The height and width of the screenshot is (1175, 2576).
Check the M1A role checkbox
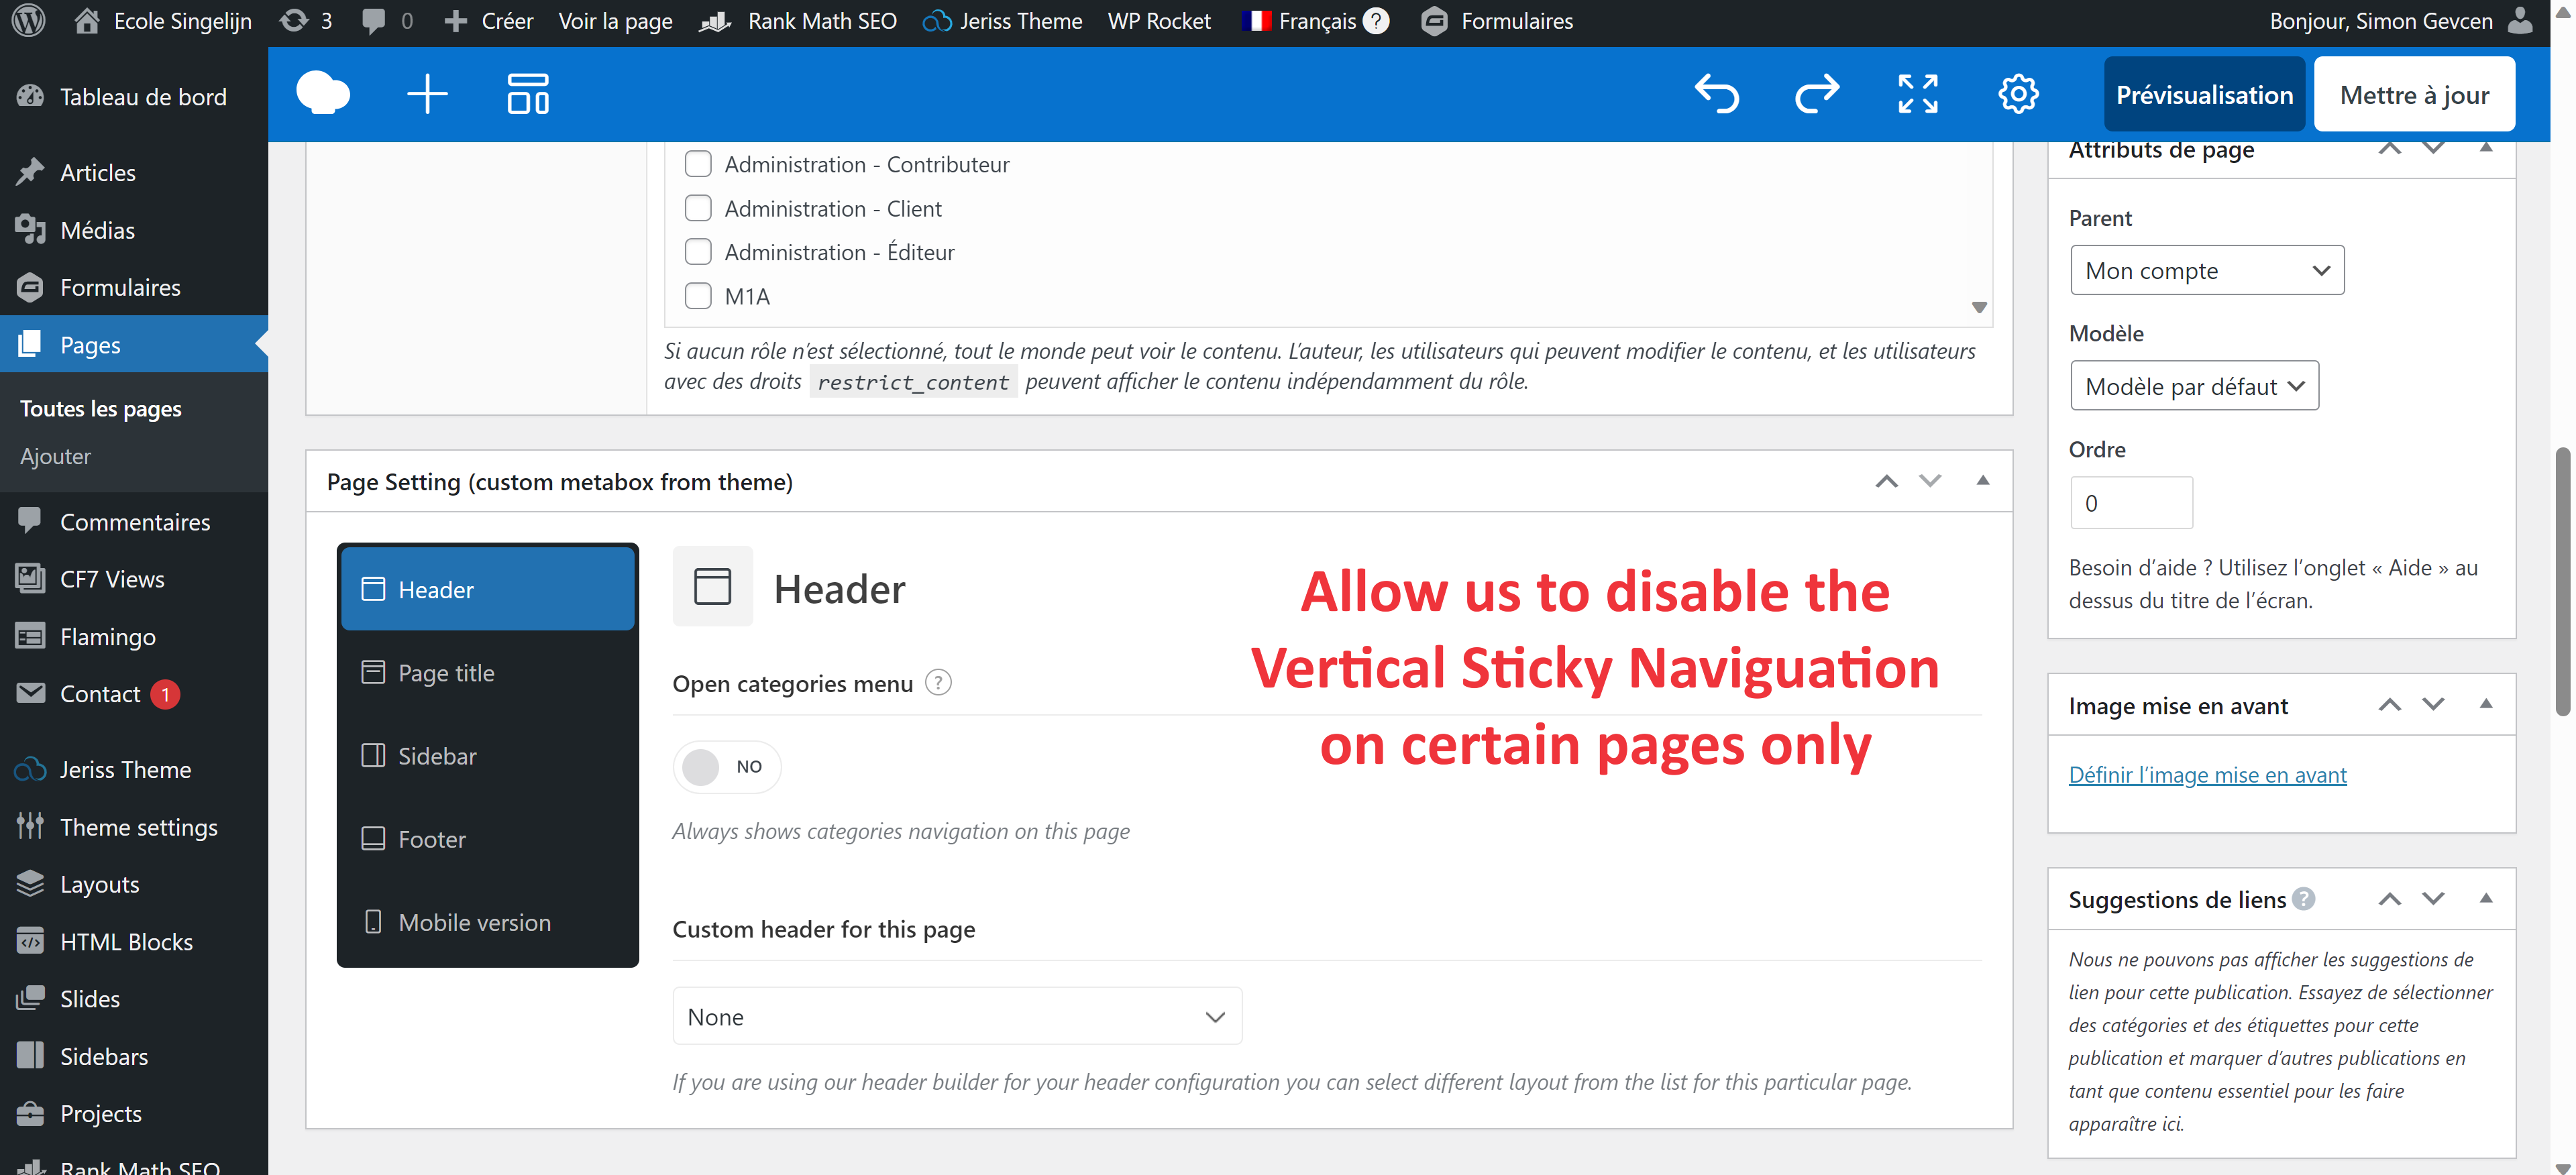(x=698, y=296)
